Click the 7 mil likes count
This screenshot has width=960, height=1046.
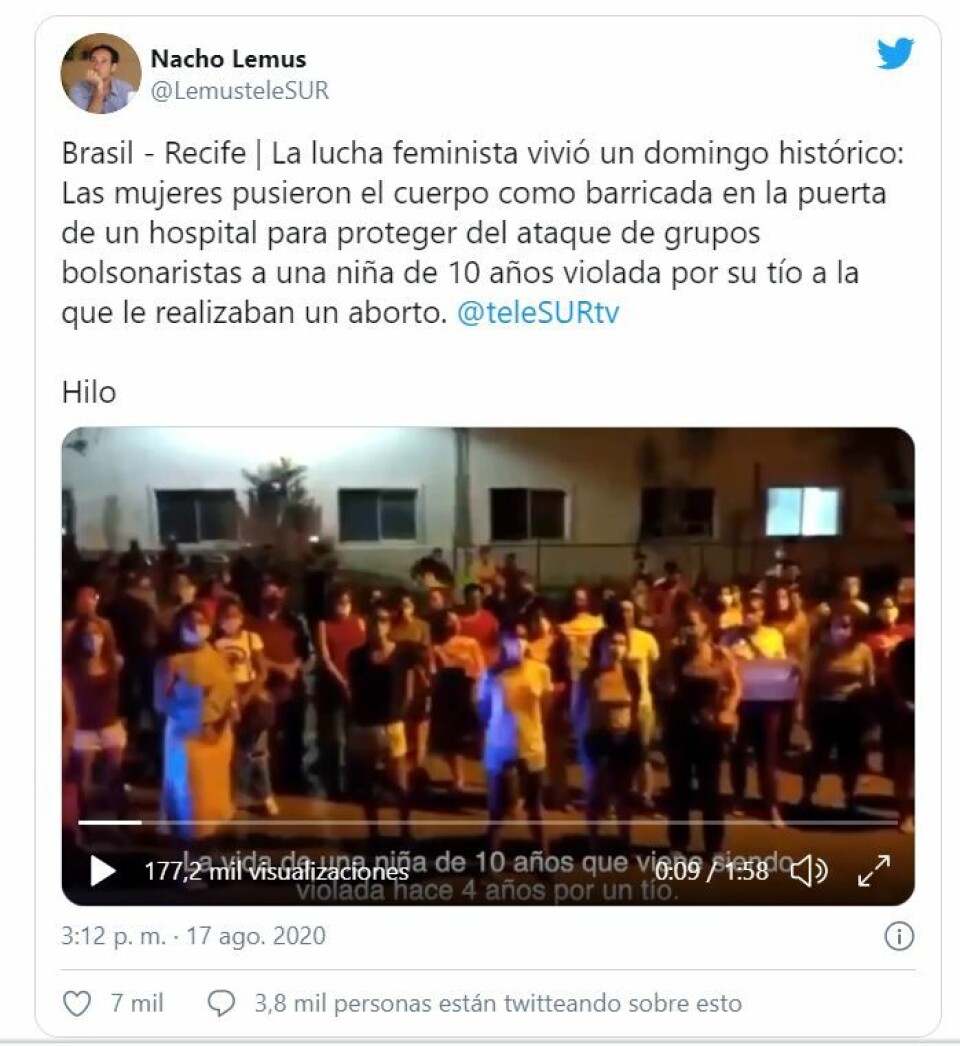[137, 1003]
